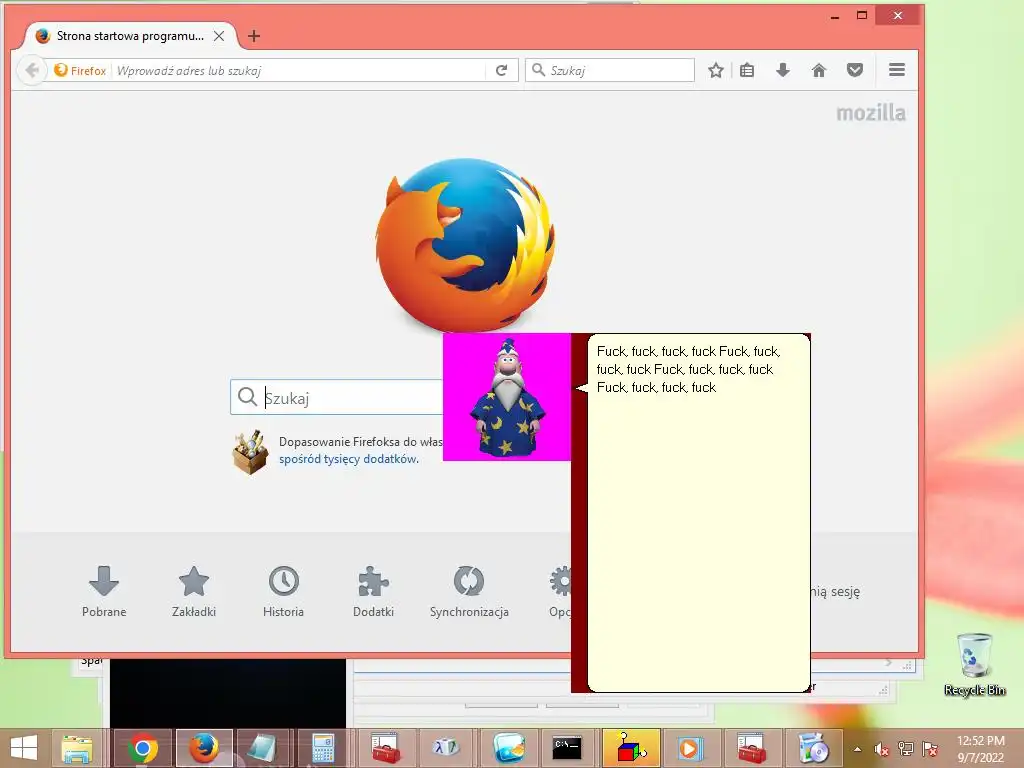The image size is (1024, 768).
Task: Open the Action Center flag icon
Action: tap(930, 749)
